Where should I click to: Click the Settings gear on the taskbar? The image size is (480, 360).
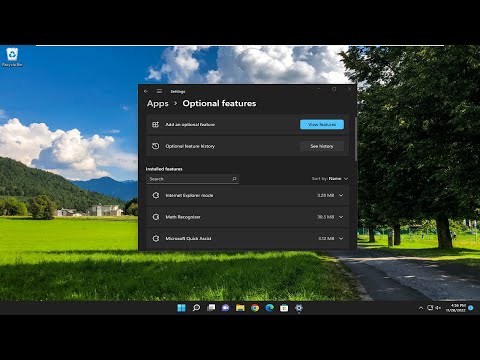[x=299, y=308]
